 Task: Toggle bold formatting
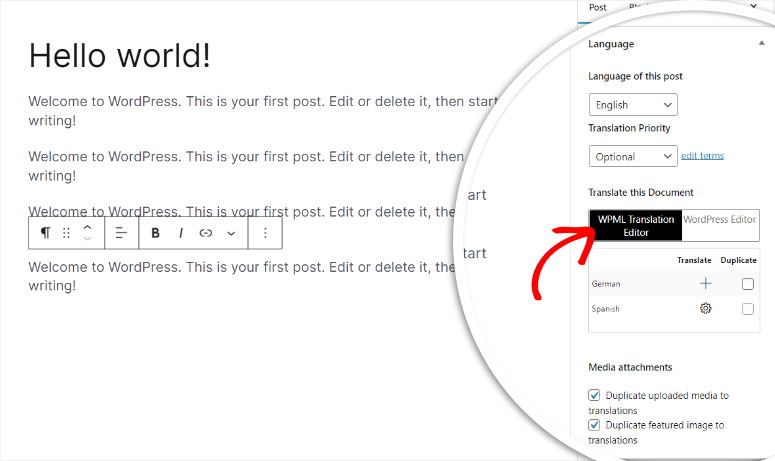click(x=155, y=233)
